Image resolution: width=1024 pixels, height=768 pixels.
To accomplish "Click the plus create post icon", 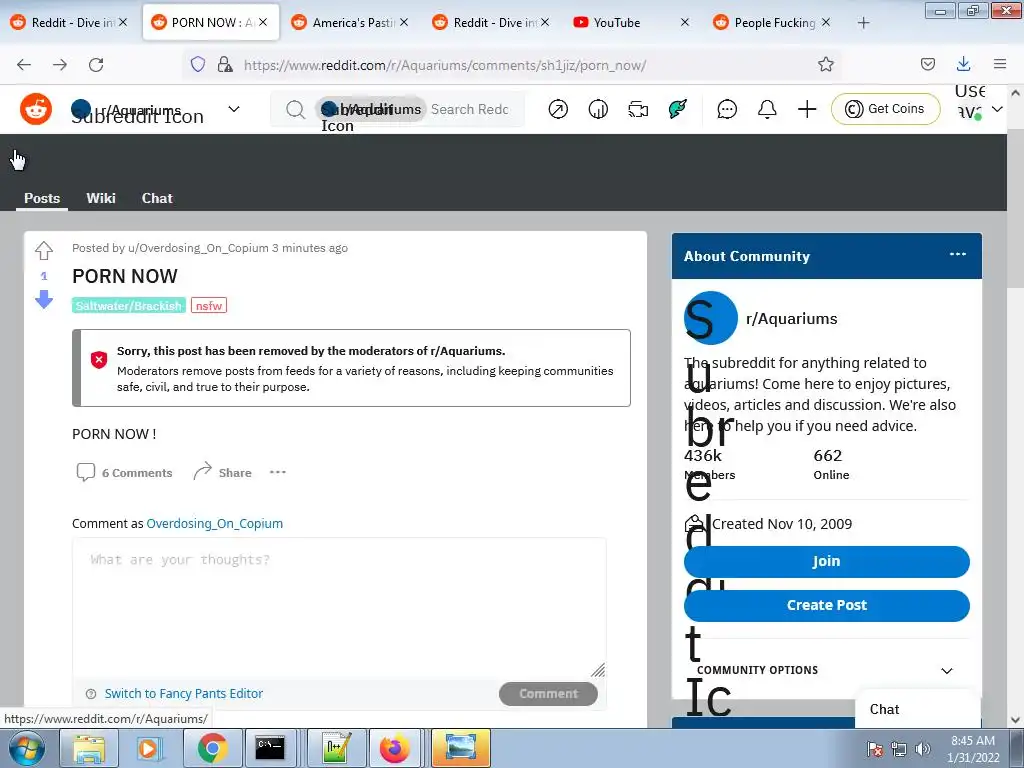I will tap(807, 109).
